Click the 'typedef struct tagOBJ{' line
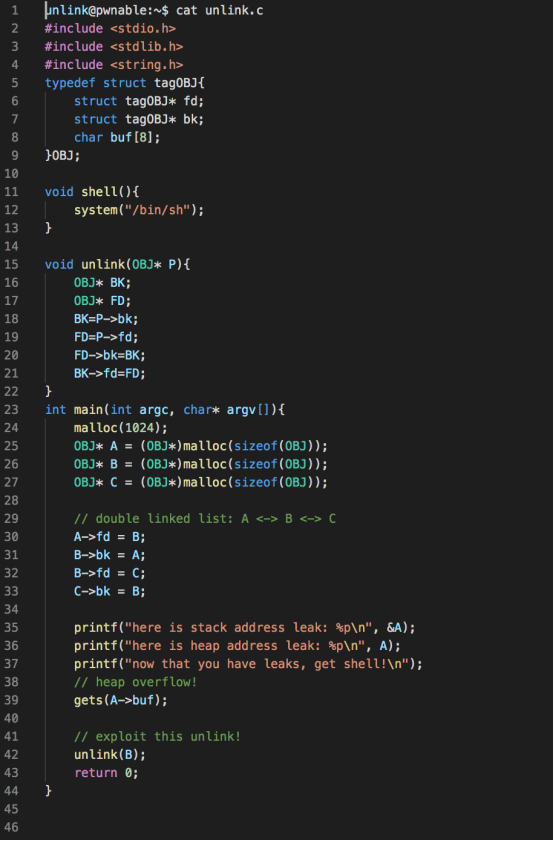Image resolution: width=554 pixels, height=841 pixels. pos(124,83)
